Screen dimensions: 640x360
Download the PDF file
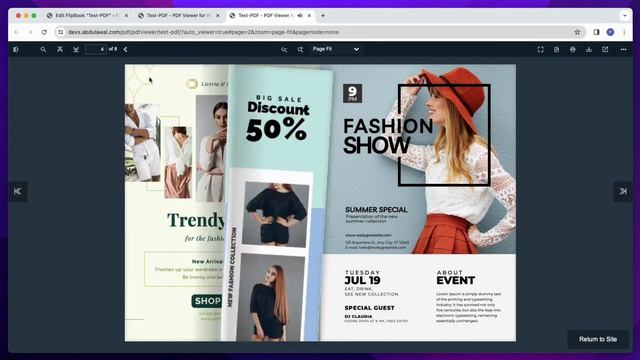589,49
